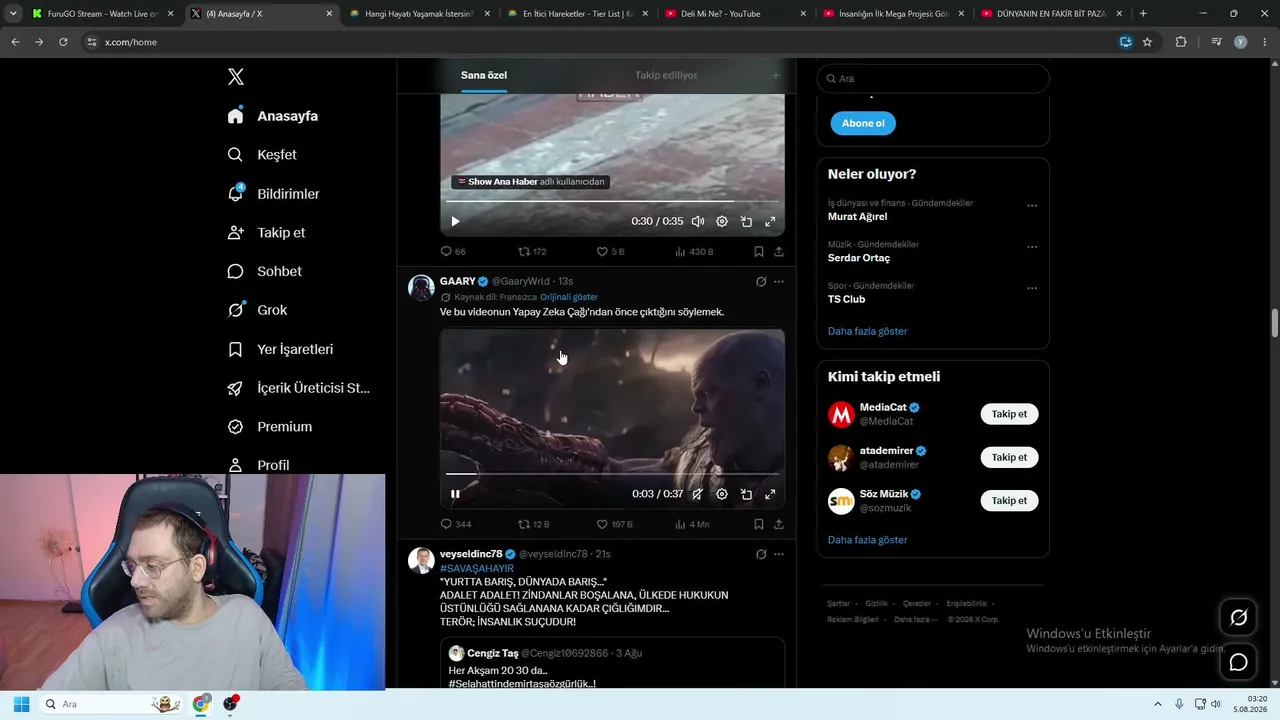The width and height of the screenshot is (1280, 720).
Task: Open Grok from the sidebar
Action: click(x=257, y=310)
